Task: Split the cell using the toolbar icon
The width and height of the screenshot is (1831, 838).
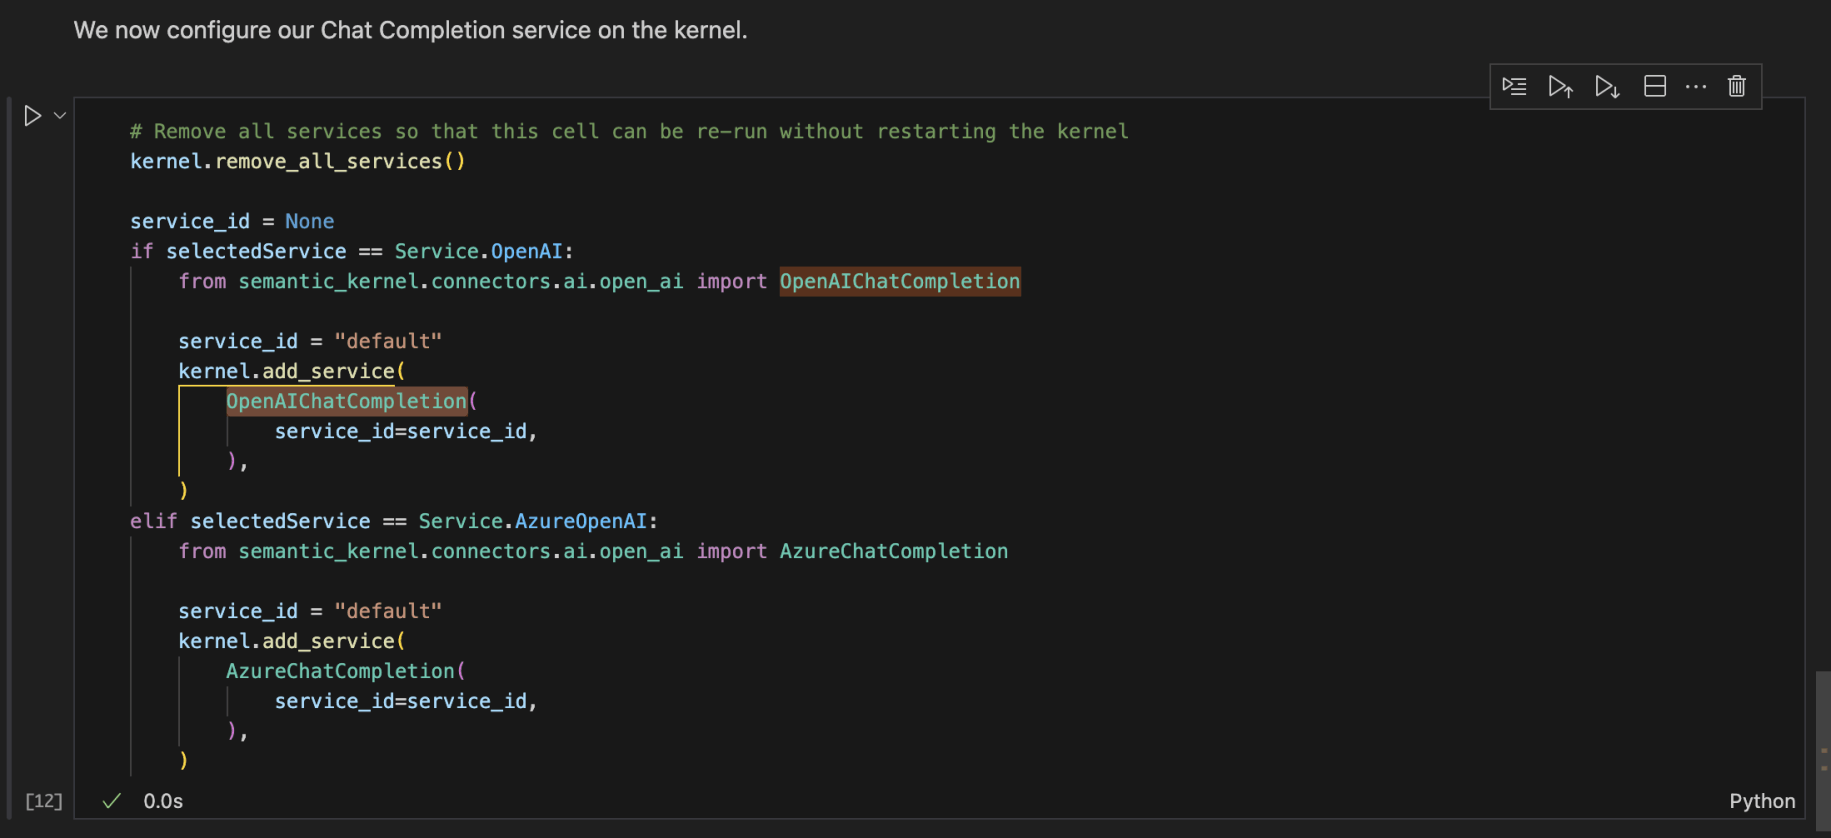Action: click(1655, 87)
